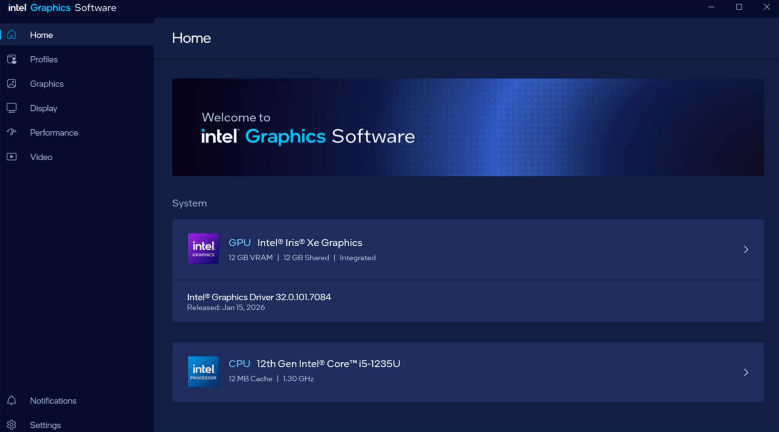The image size is (779, 432).
Task: Click the purple Intel Graphics badge
Action: 203,248
